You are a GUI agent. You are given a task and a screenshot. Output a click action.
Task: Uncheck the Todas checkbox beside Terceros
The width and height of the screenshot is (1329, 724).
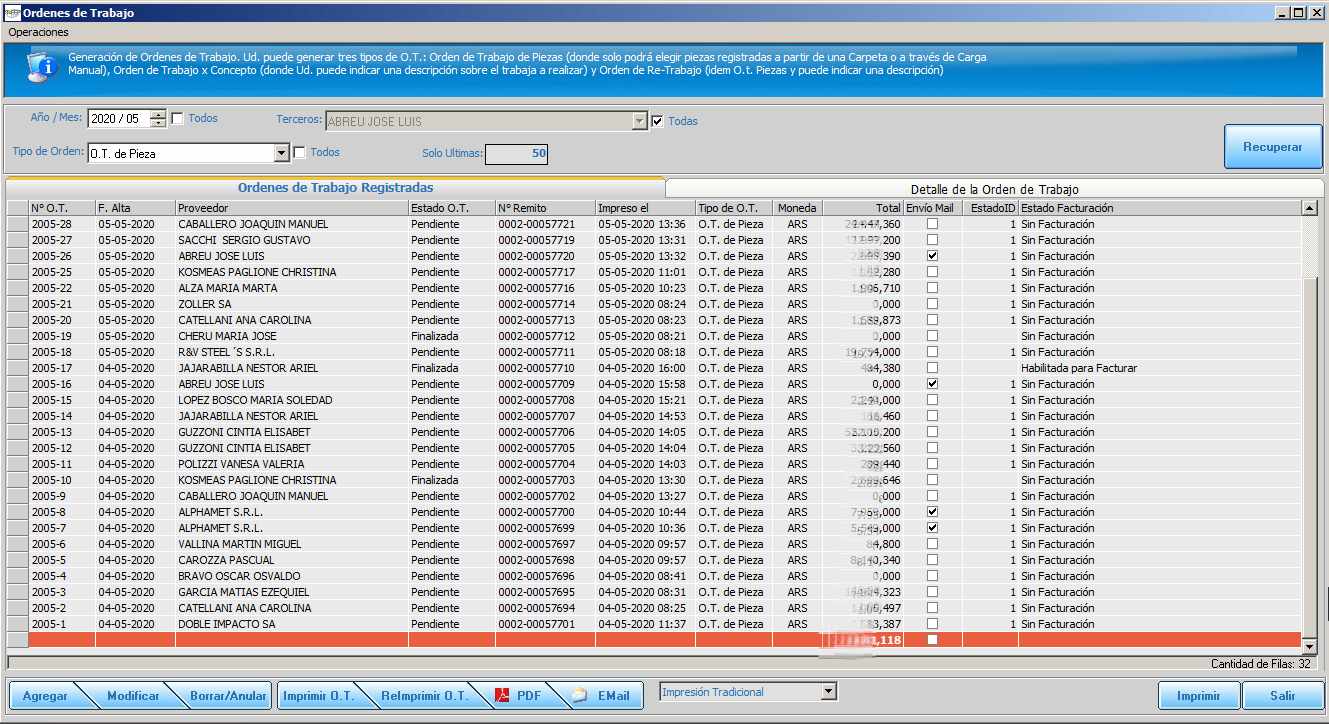(x=658, y=122)
